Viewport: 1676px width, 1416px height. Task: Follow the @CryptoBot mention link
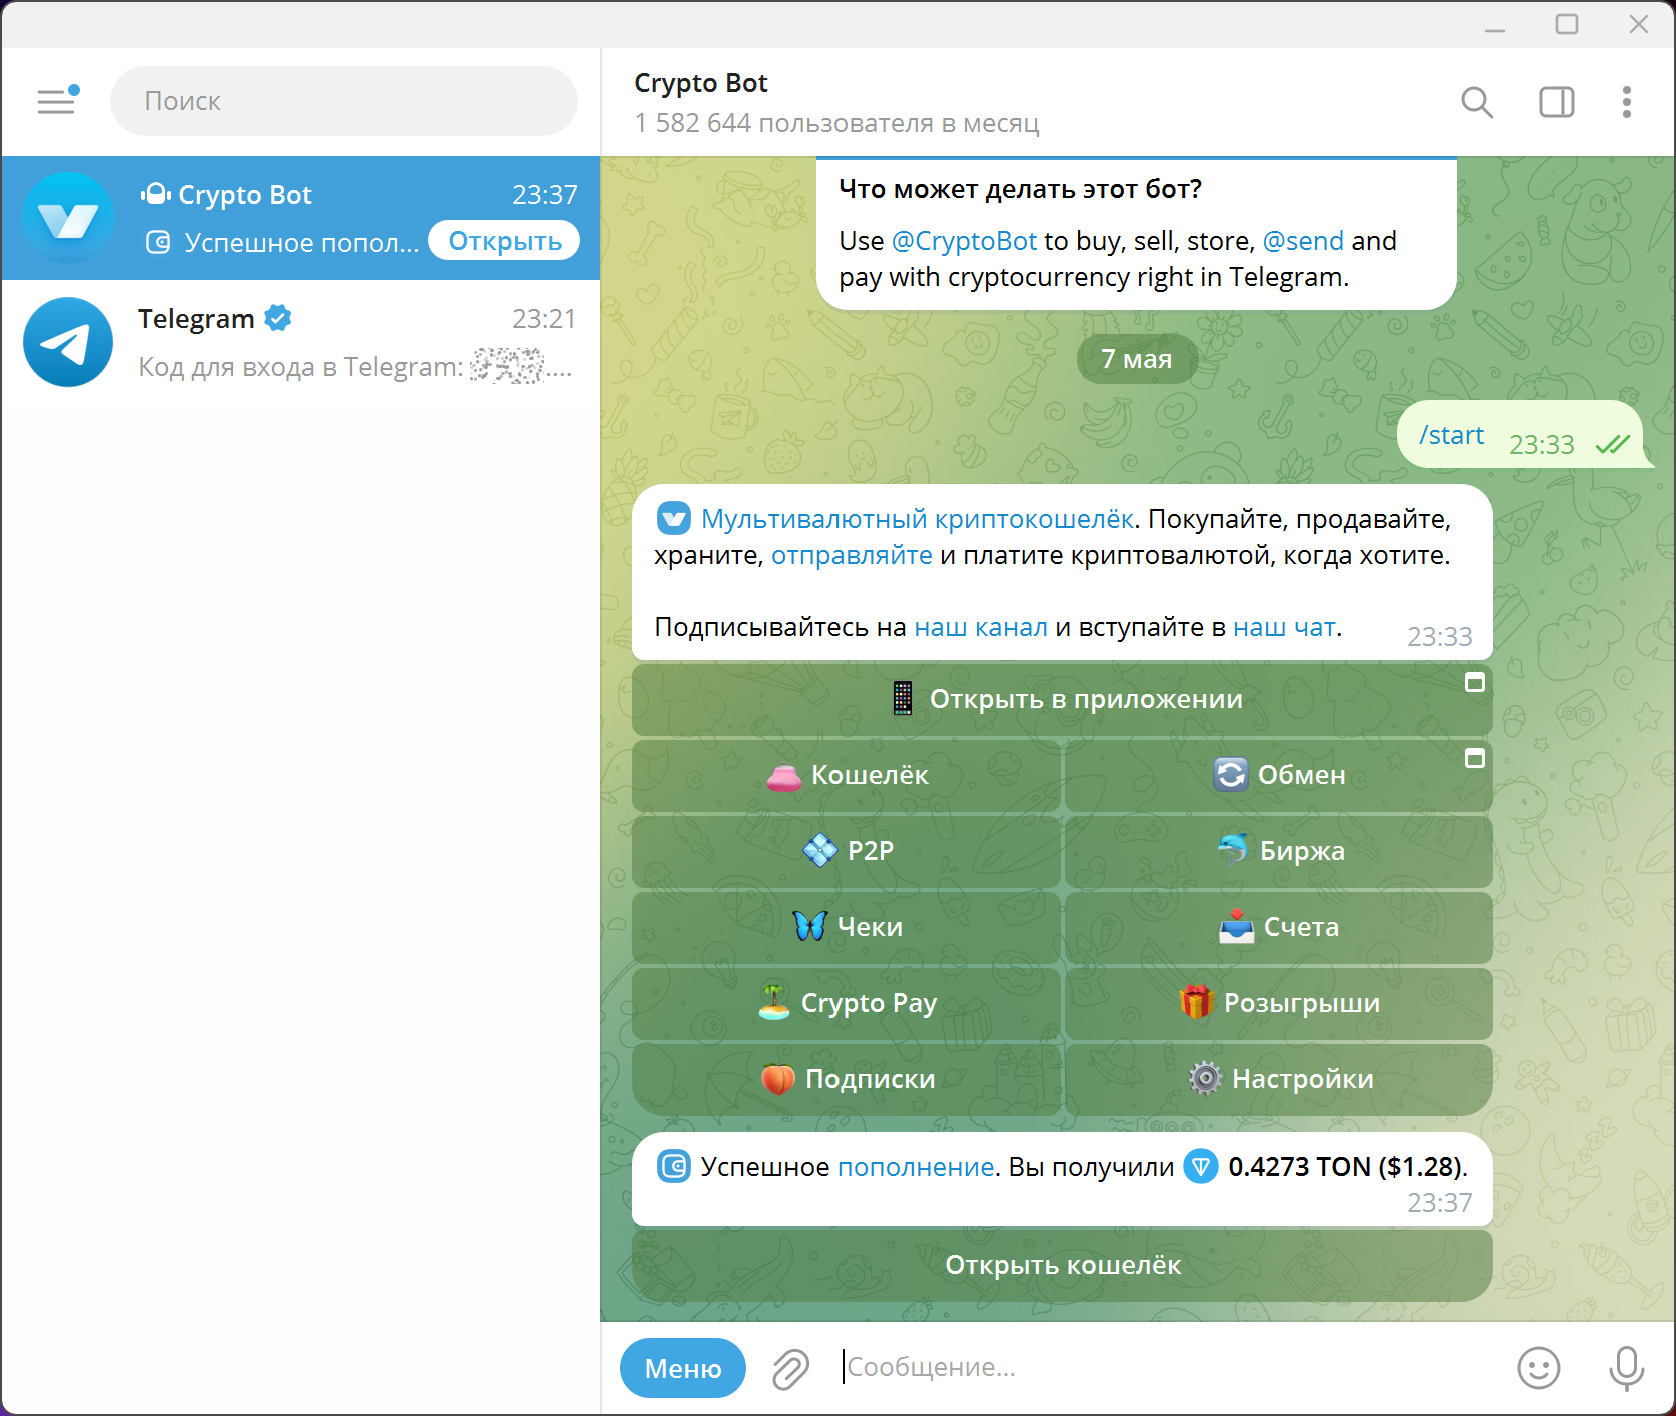(x=964, y=241)
